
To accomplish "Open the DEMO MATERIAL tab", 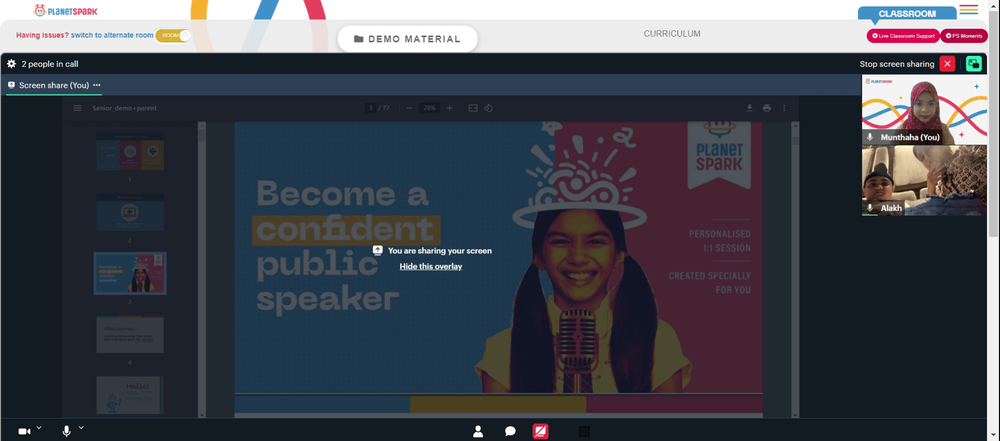I will pyautogui.click(x=408, y=39).
